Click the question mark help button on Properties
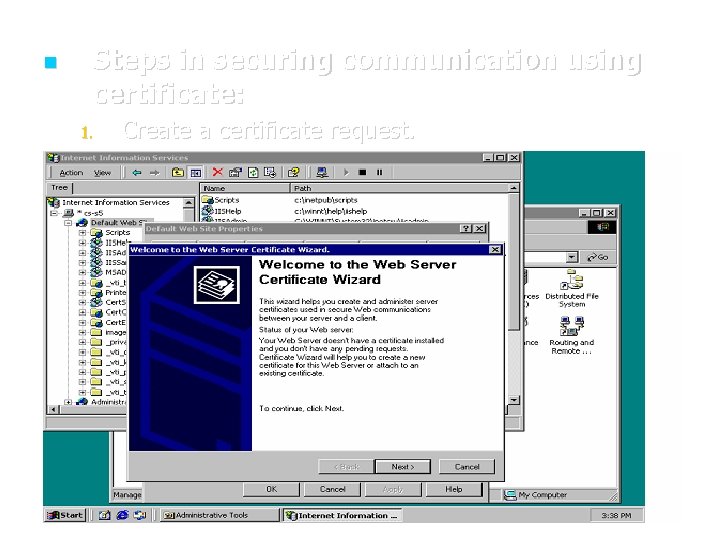Viewport: 720px width, 540px height. [x=467, y=229]
